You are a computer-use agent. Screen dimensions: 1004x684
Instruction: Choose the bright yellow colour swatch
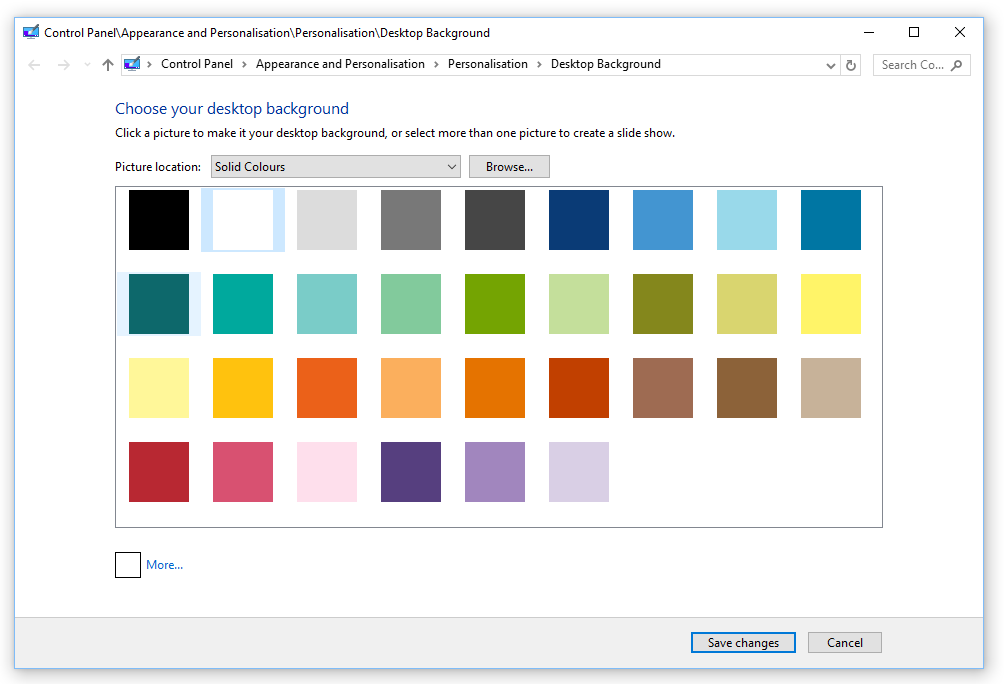[x=831, y=304]
